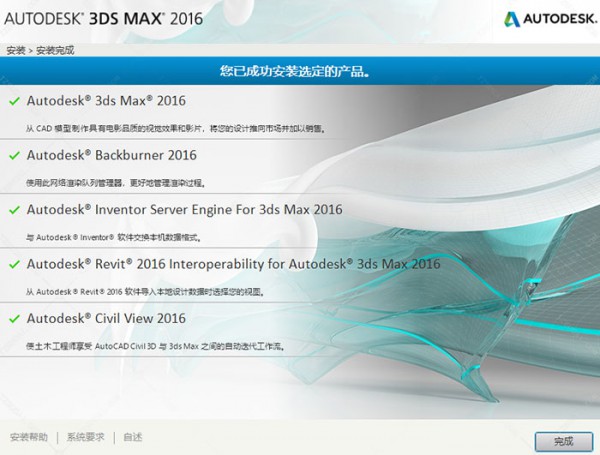Click the 安装完成 breadcrumb item
Screen dimensions: 600x455
pyautogui.click(x=55, y=50)
